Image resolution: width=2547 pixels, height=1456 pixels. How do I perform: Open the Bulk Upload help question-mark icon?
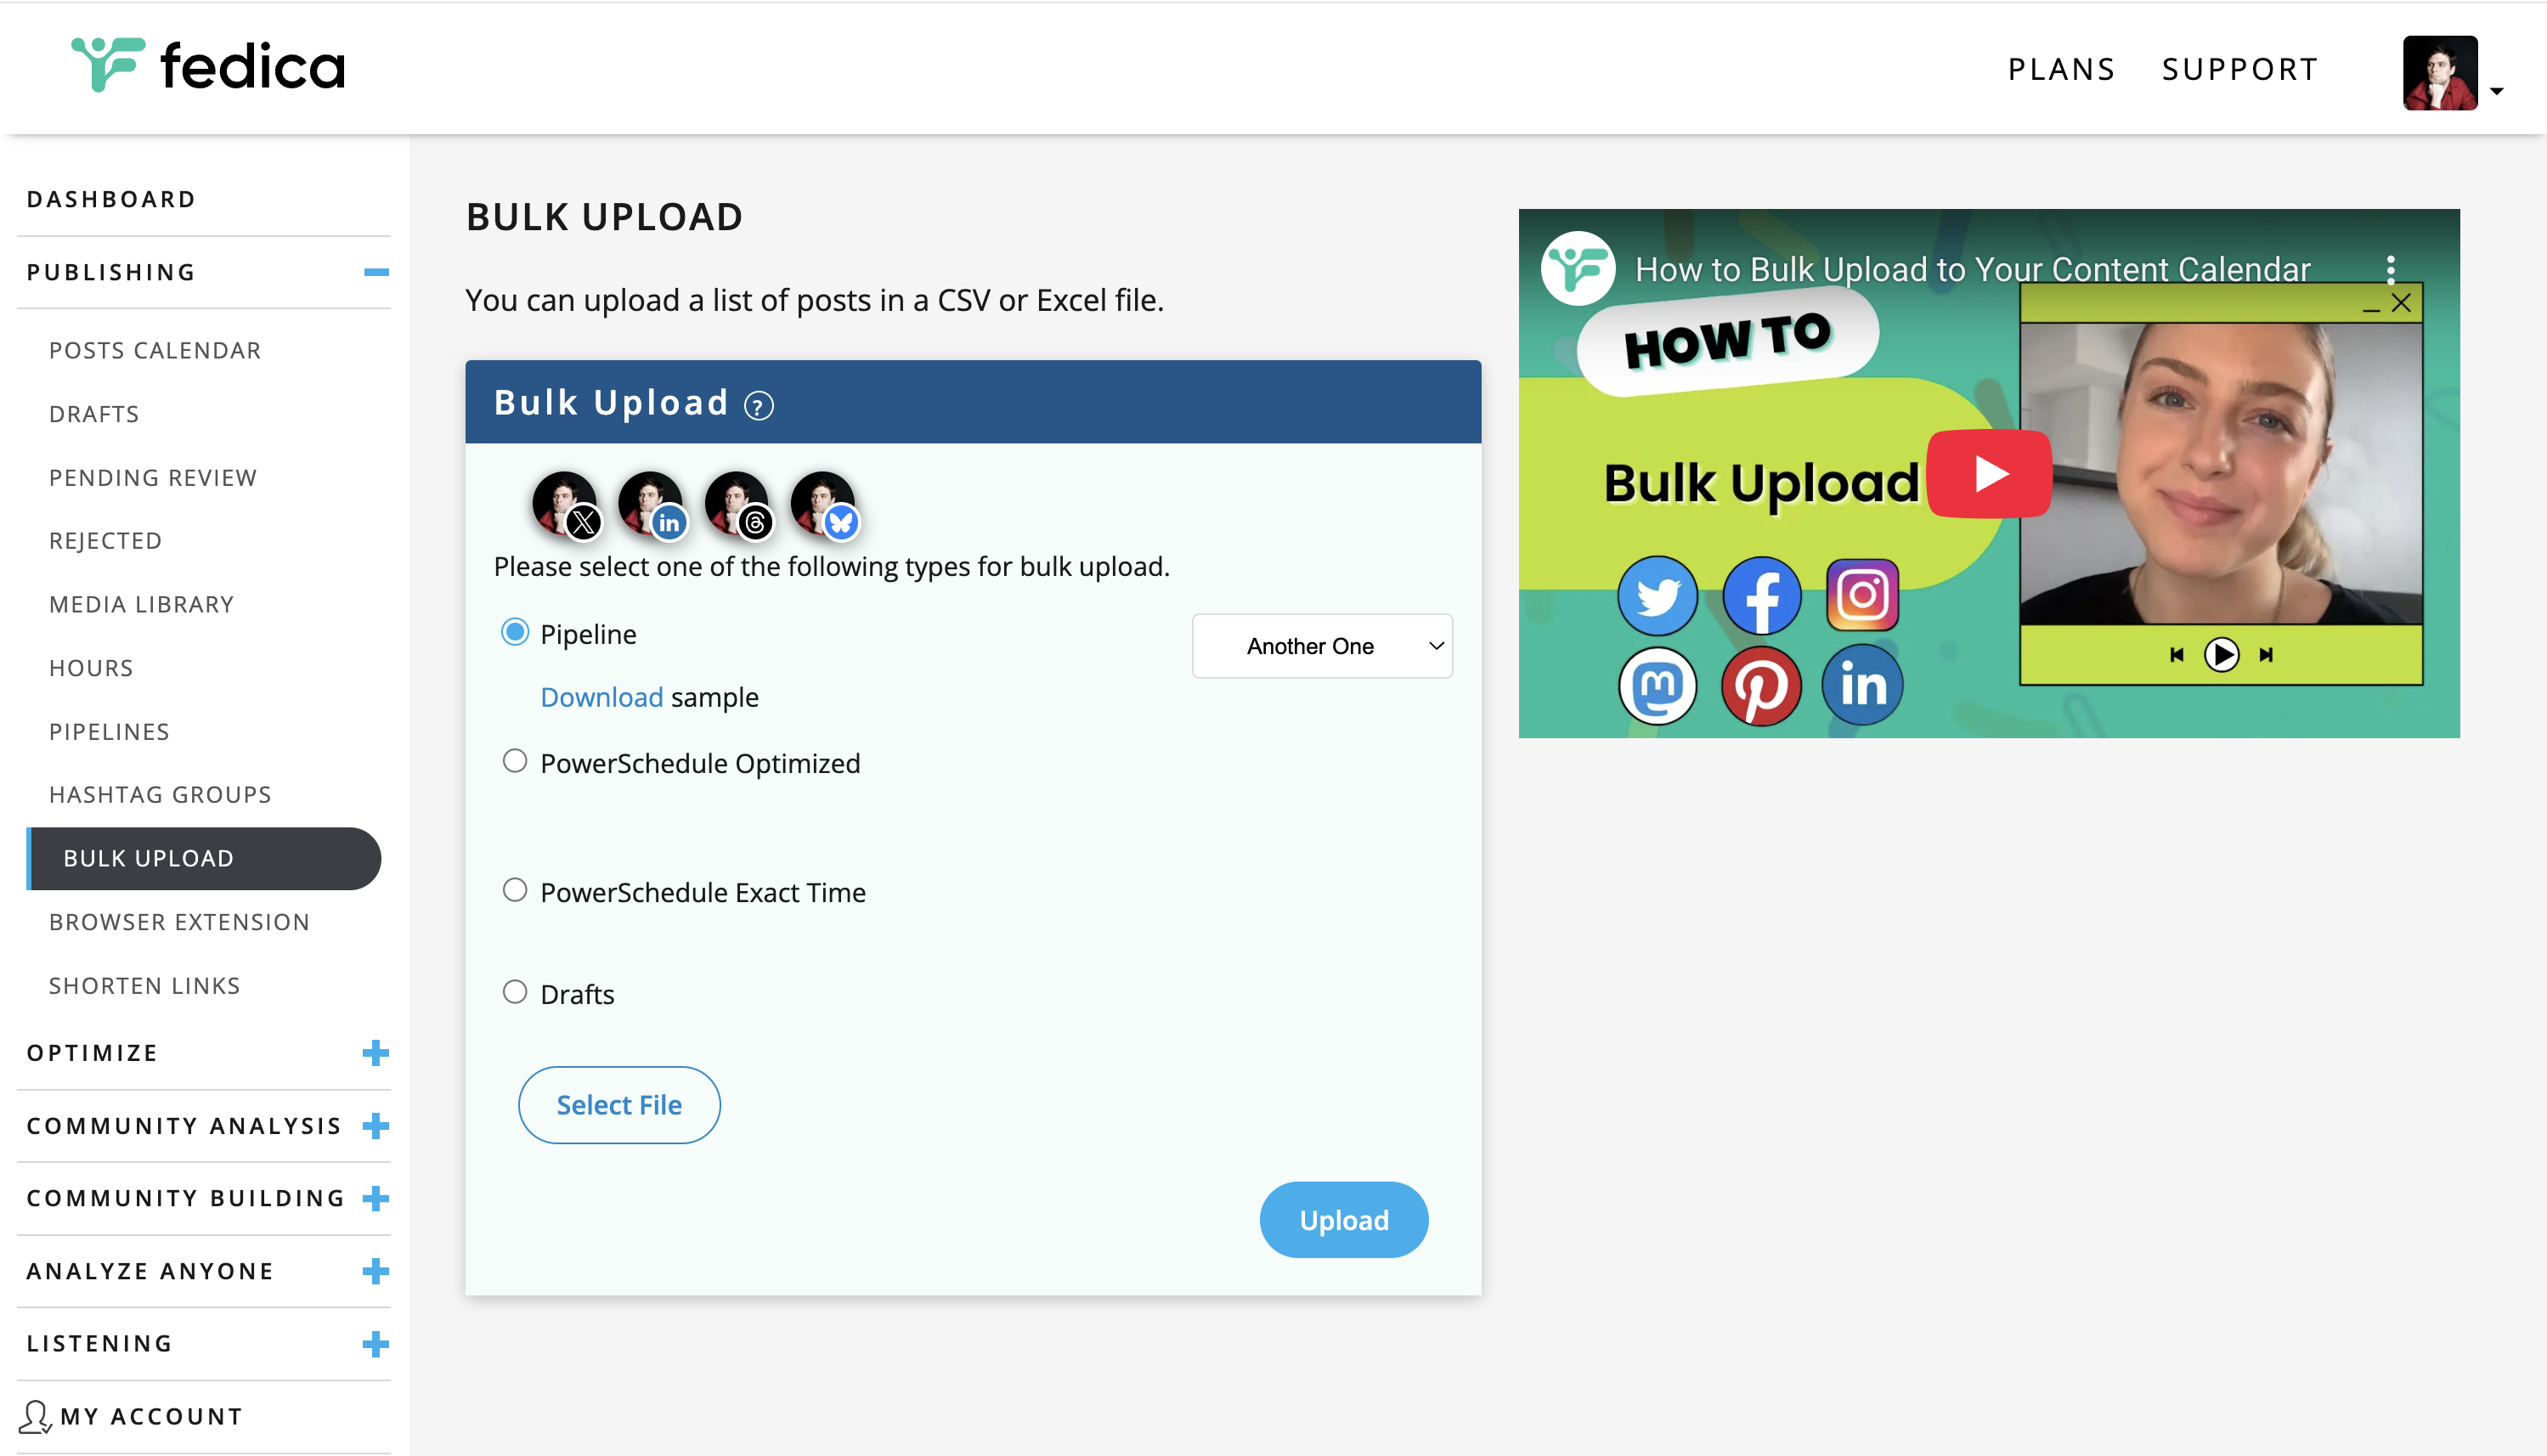[759, 405]
